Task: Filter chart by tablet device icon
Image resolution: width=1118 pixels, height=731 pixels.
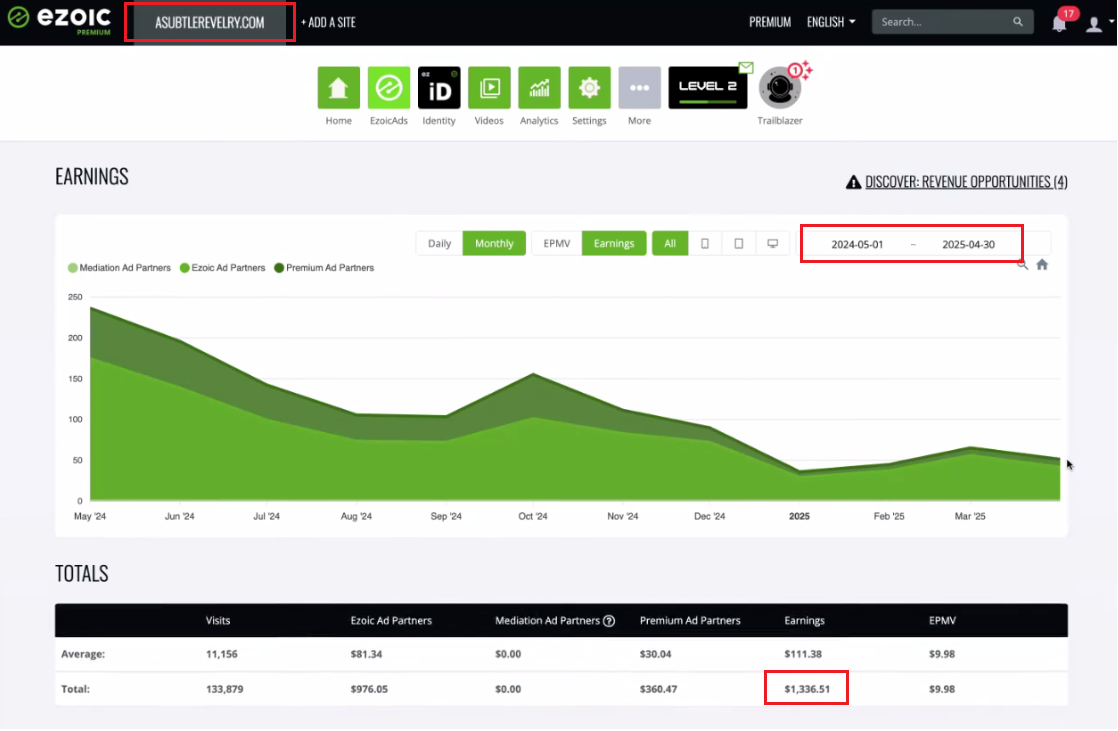Action: (x=739, y=243)
